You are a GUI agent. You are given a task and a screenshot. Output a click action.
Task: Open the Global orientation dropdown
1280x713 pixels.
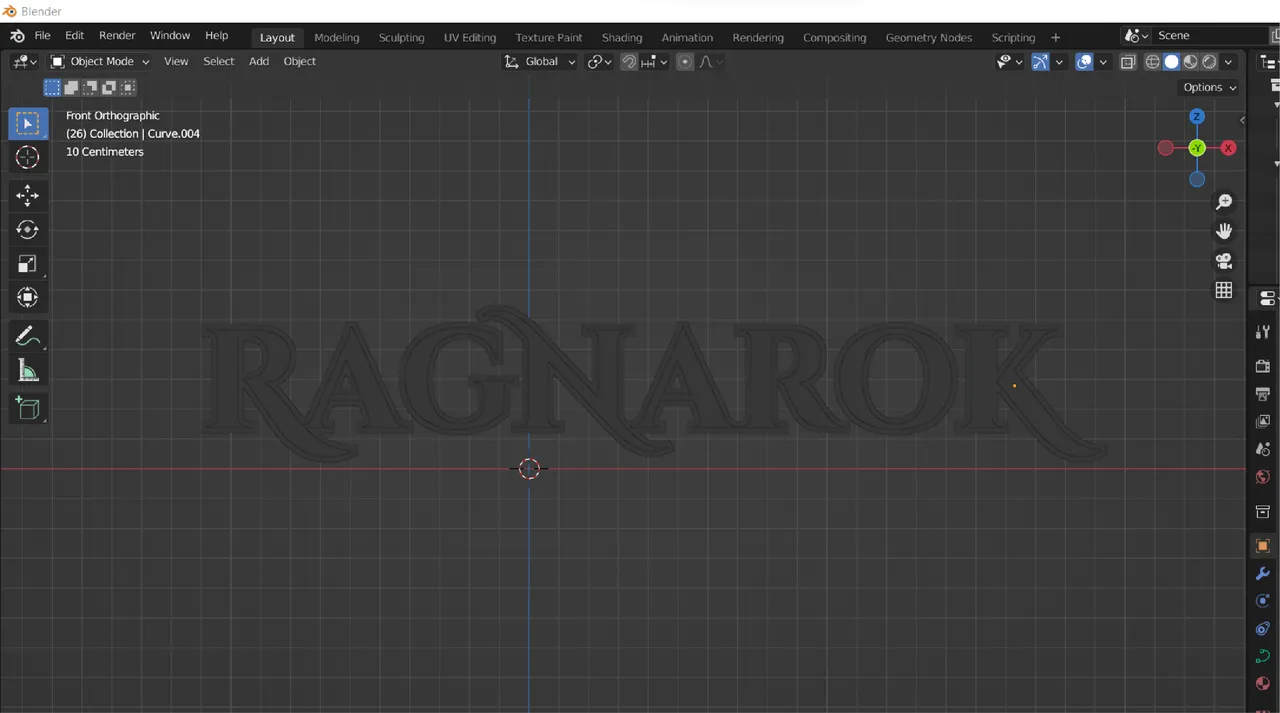pos(540,62)
